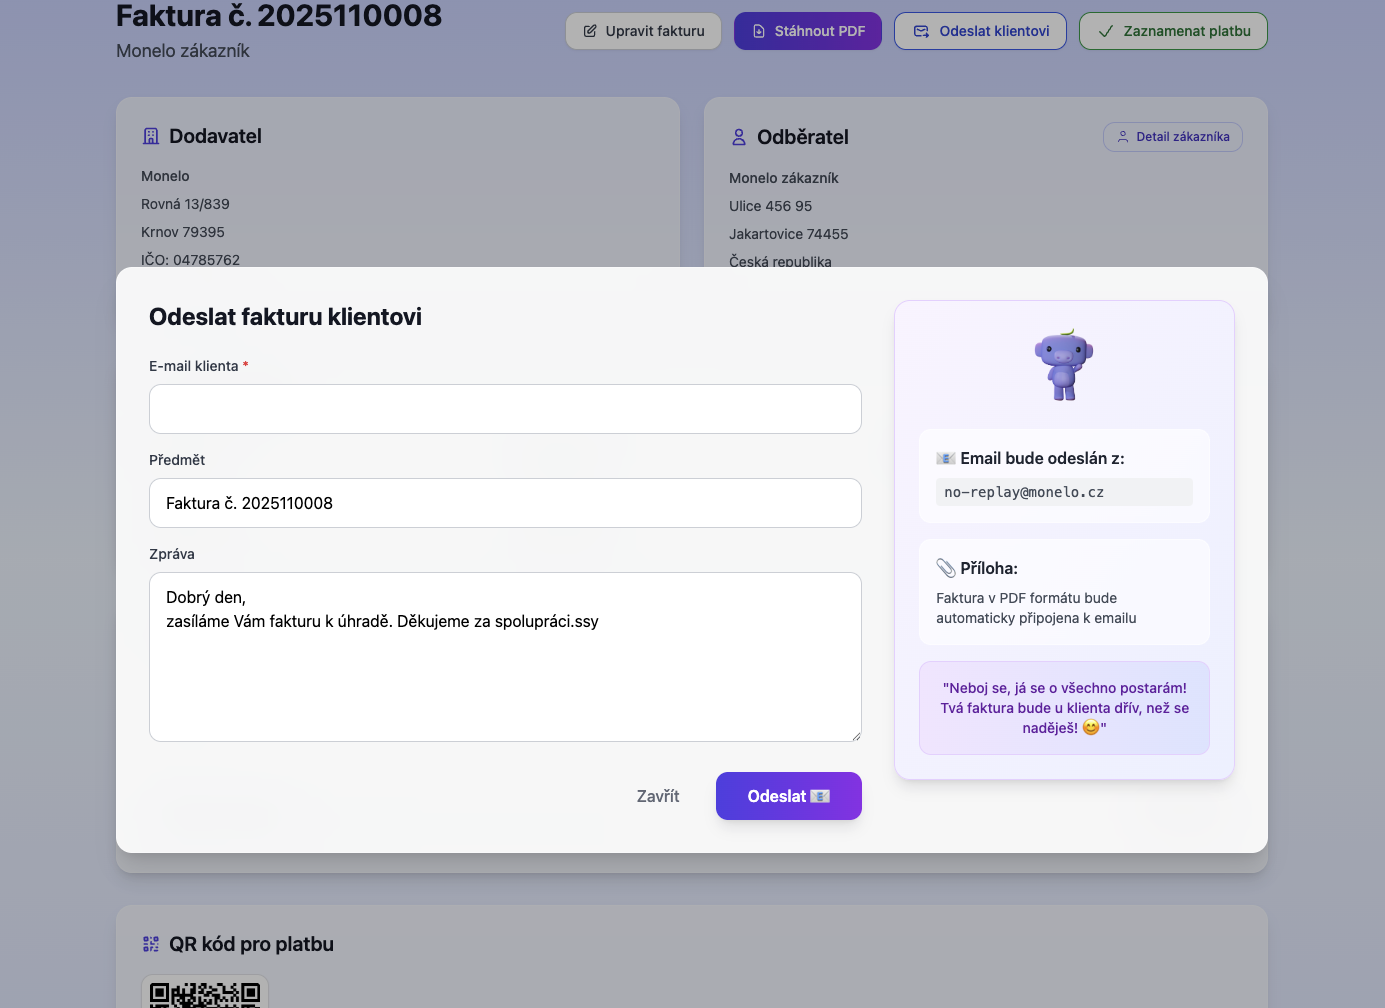Click the building icon beside Dodavatel
This screenshot has width=1385, height=1008.
tap(151, 136)
